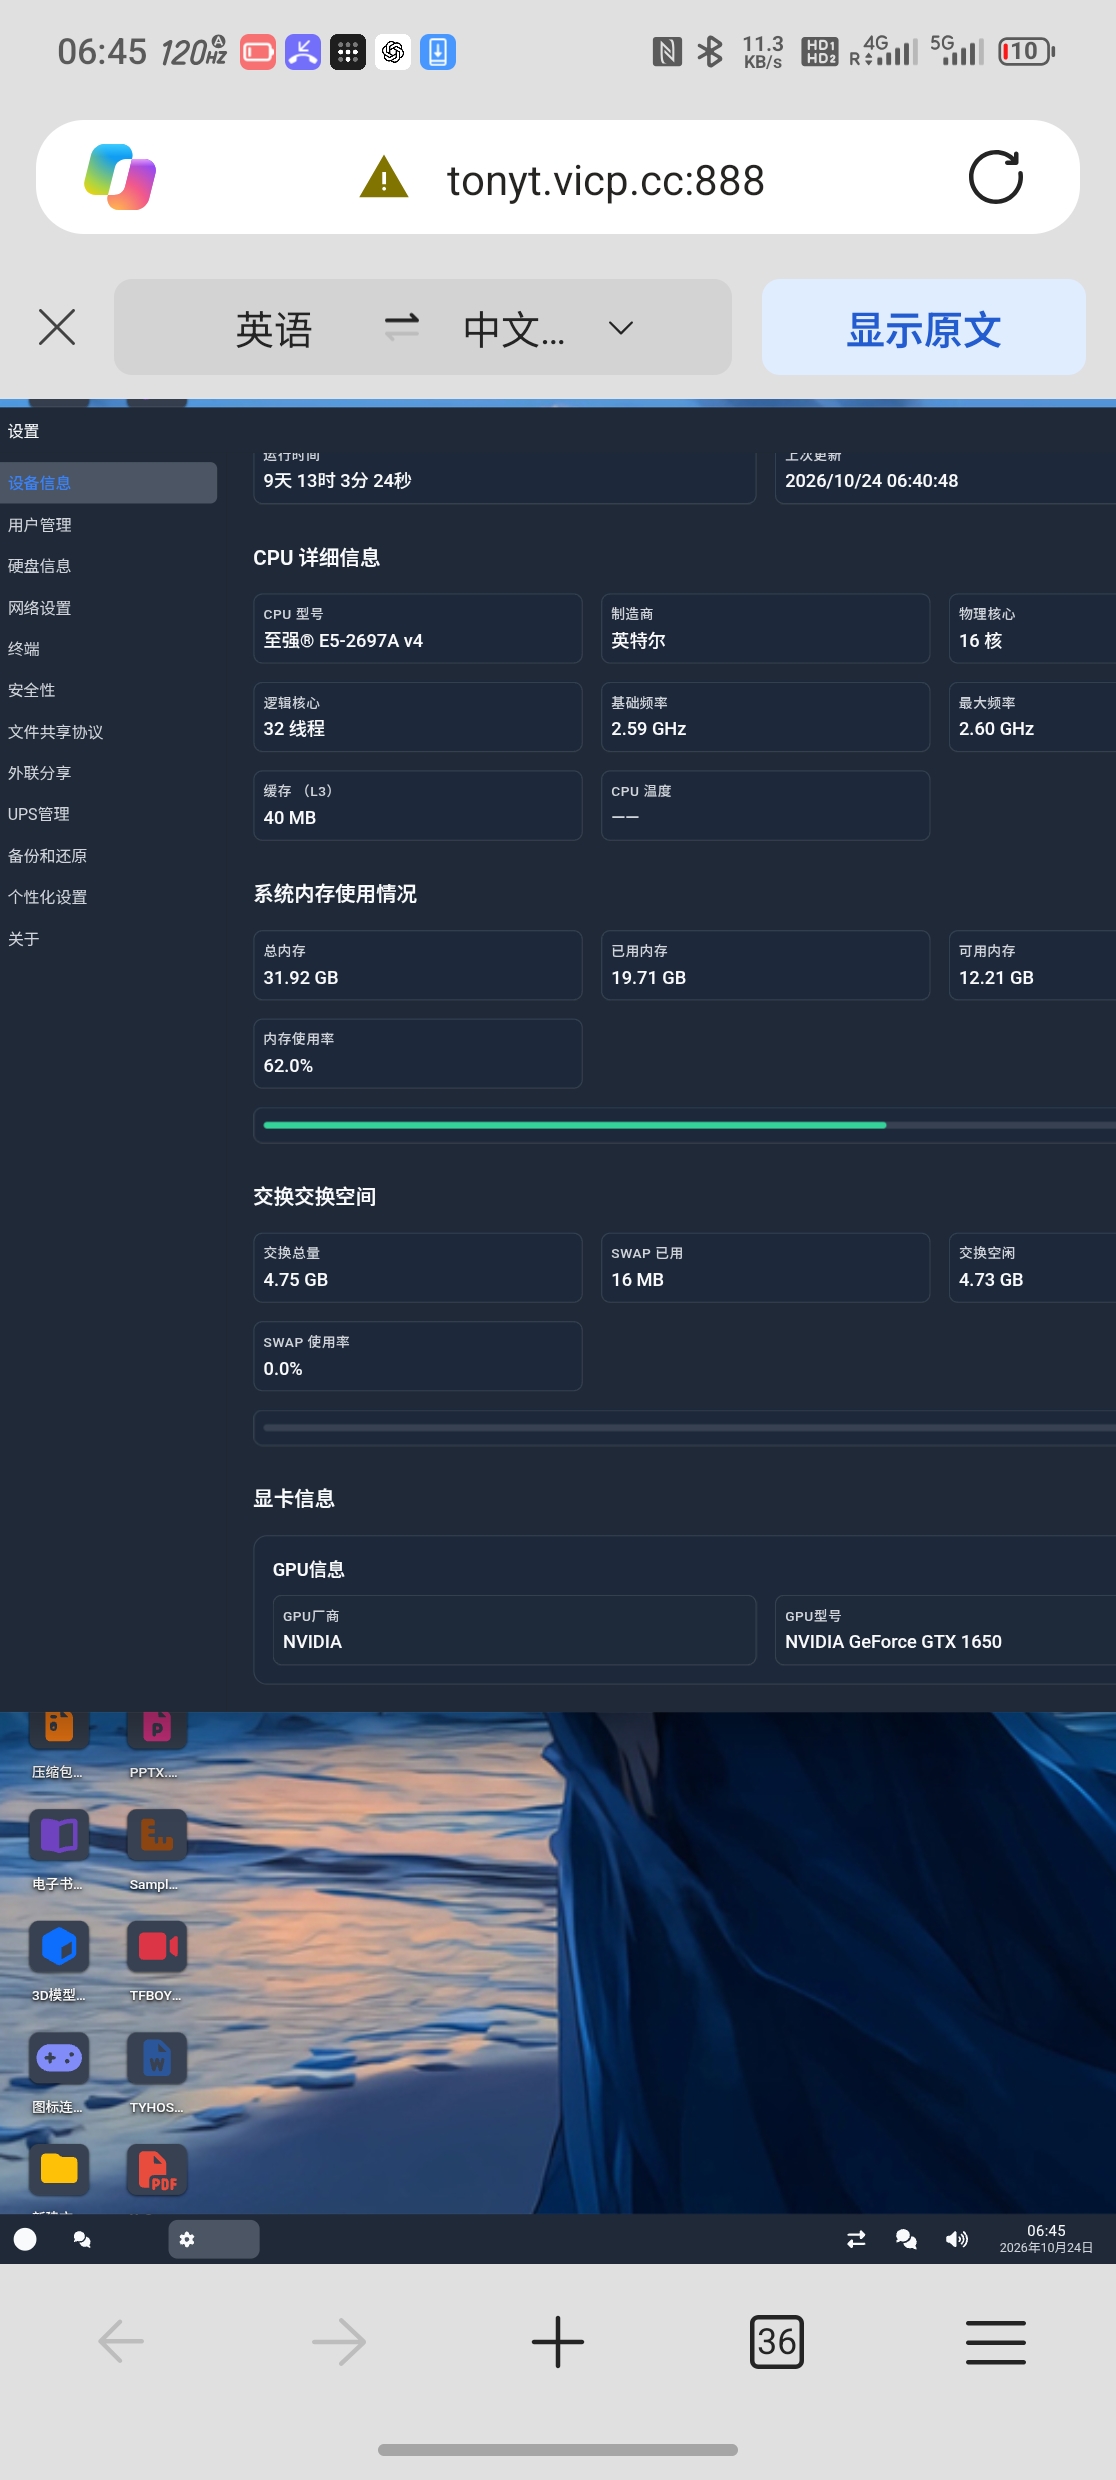
Task: Click the swap usage progress bar
Action: [x=689, y=1428]
